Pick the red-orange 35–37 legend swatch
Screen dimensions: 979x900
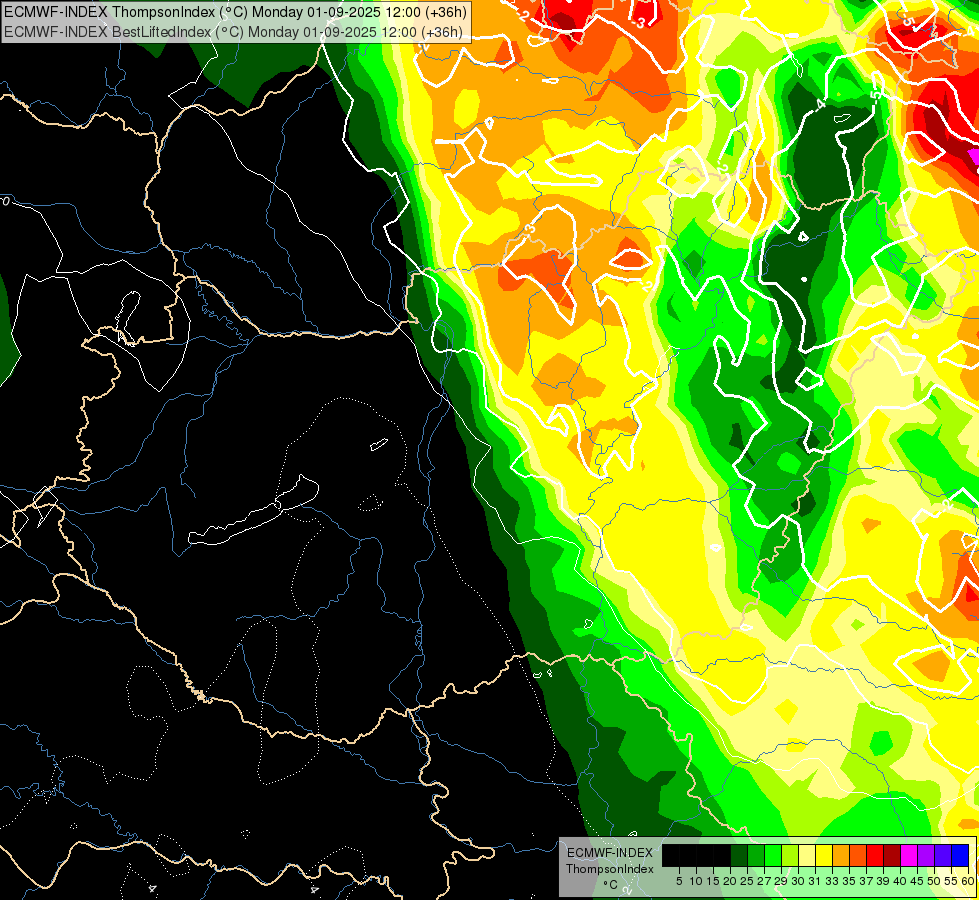click(x=858, y=855)
